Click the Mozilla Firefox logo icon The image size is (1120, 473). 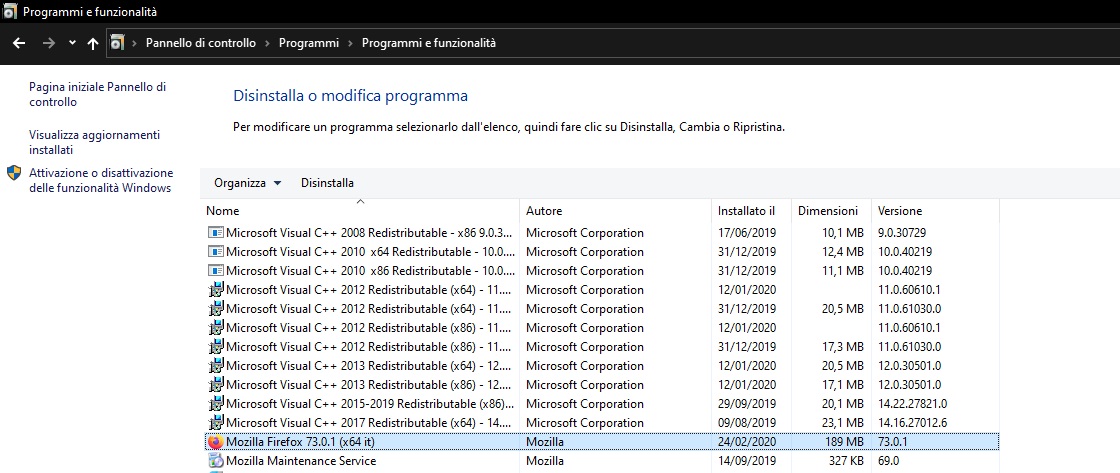coord(216,442)
